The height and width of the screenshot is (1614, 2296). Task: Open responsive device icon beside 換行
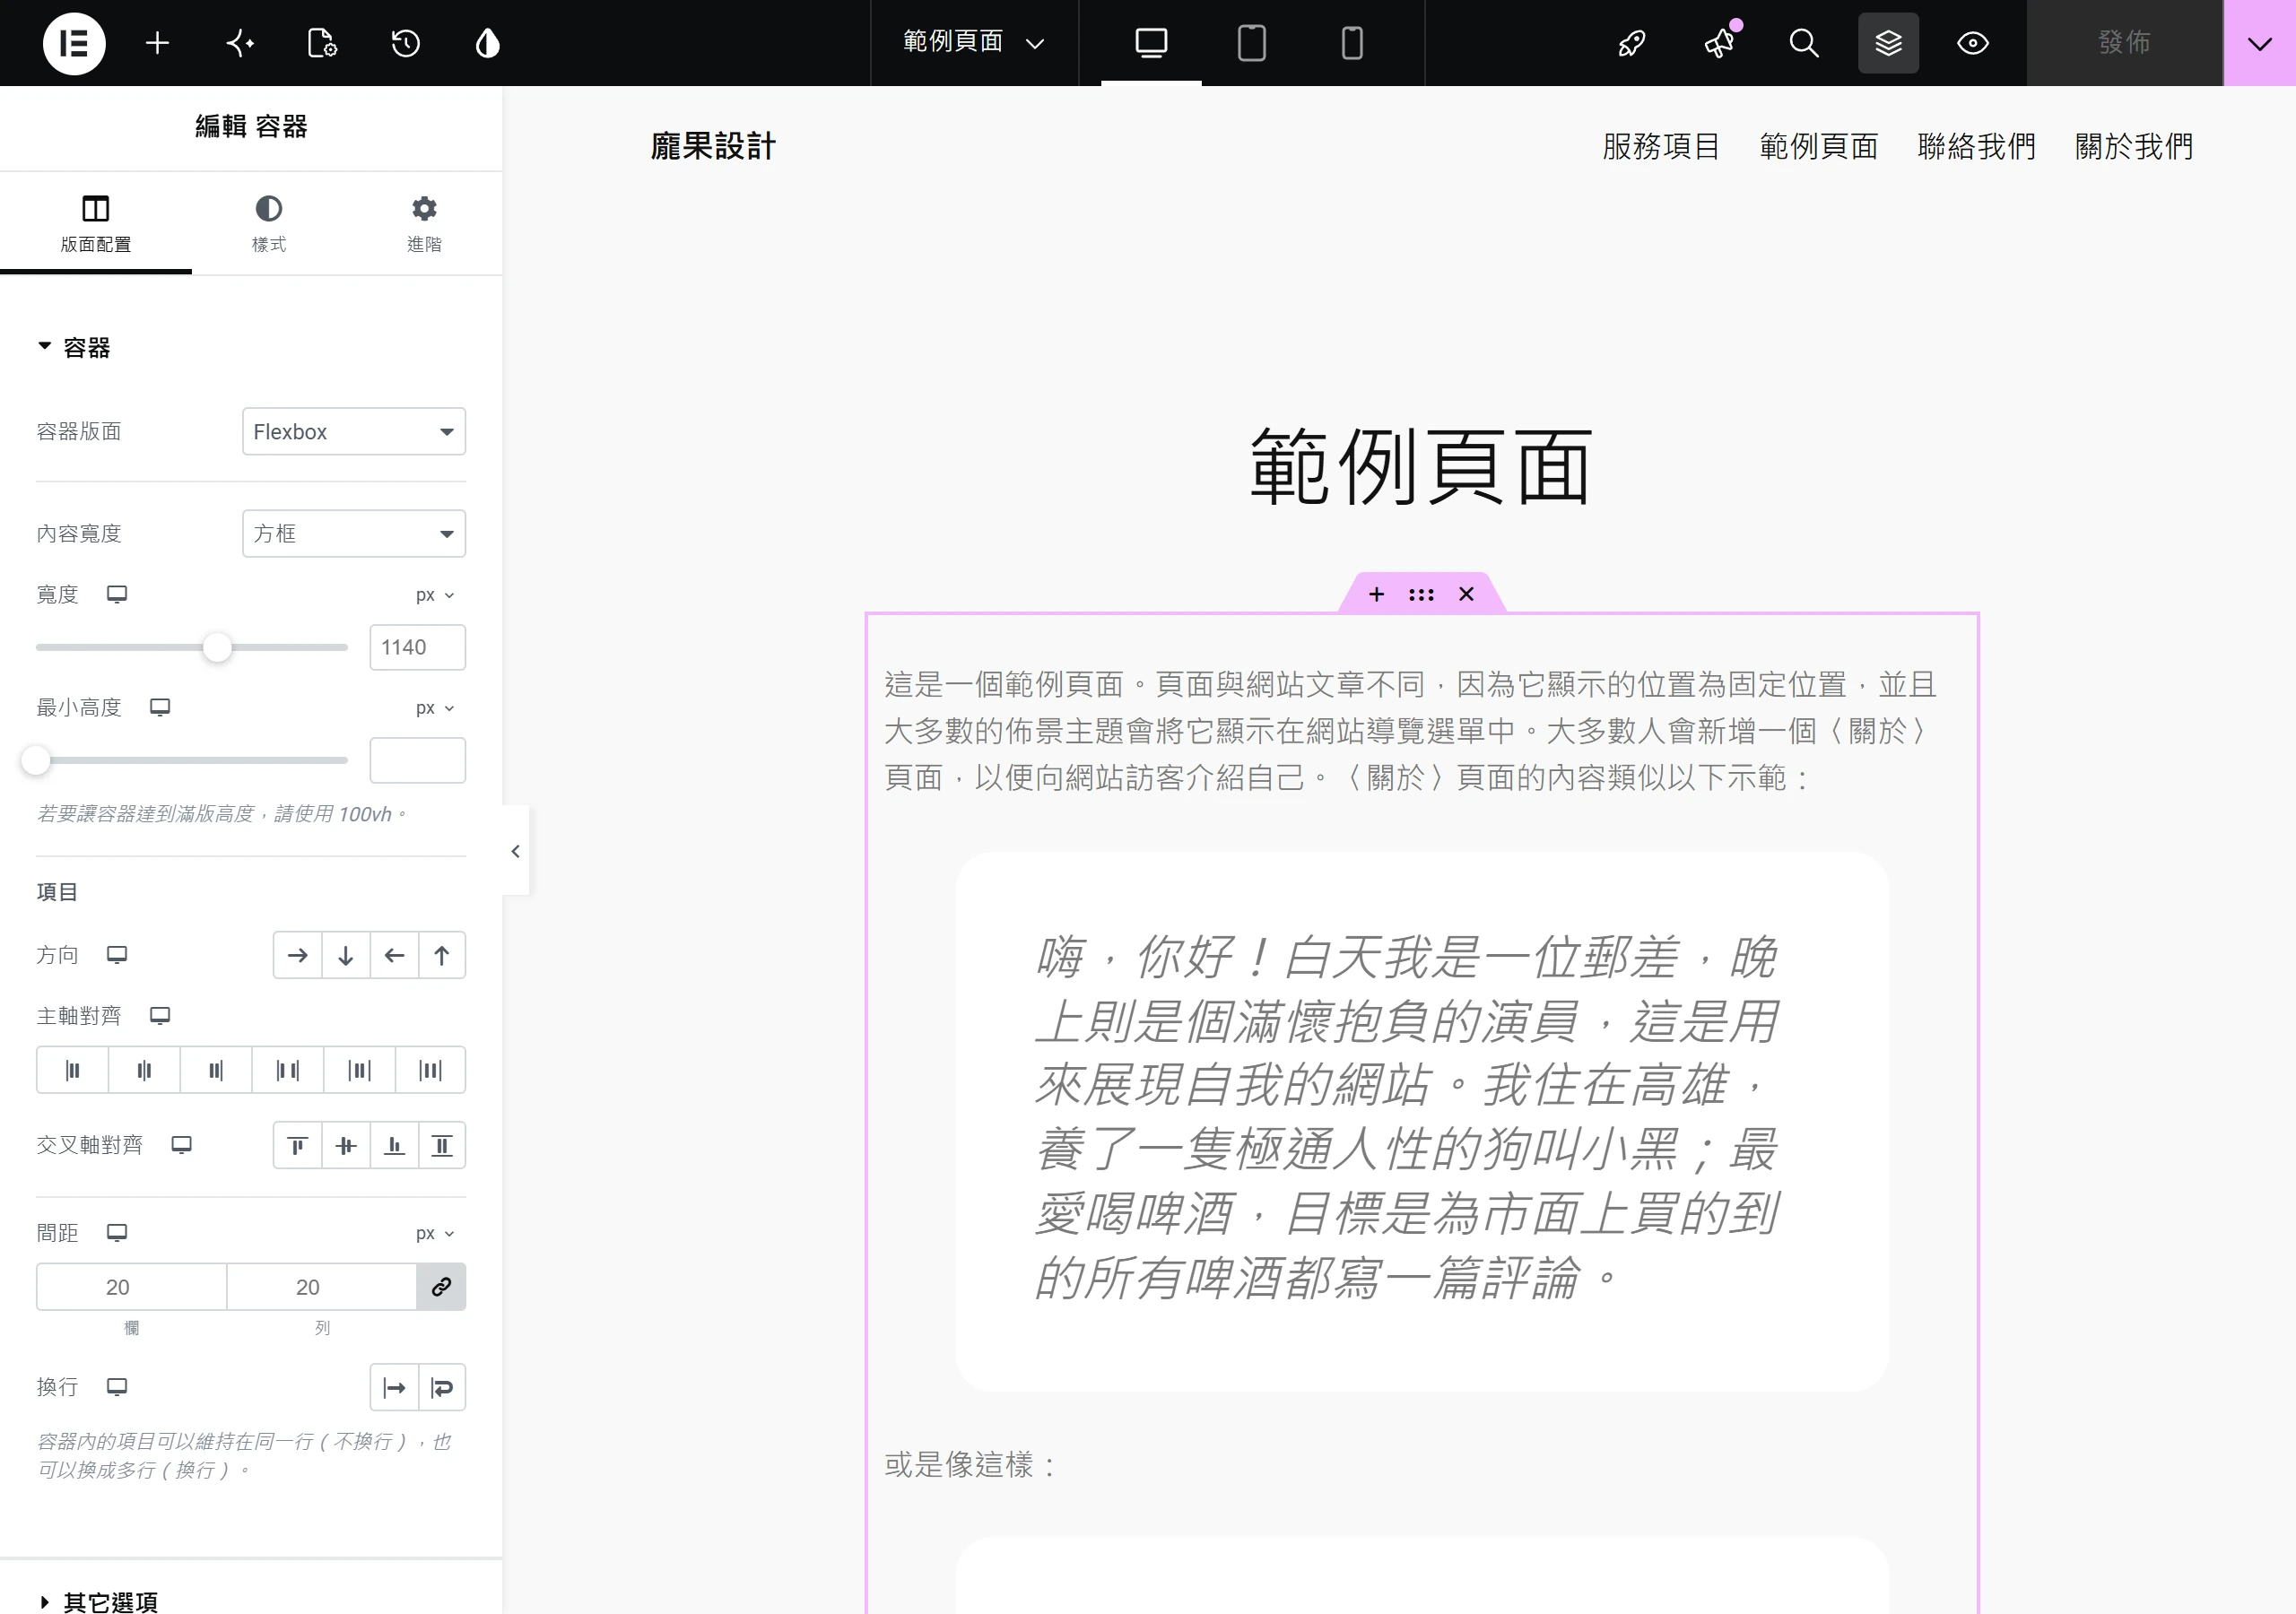click(117, 1386)
